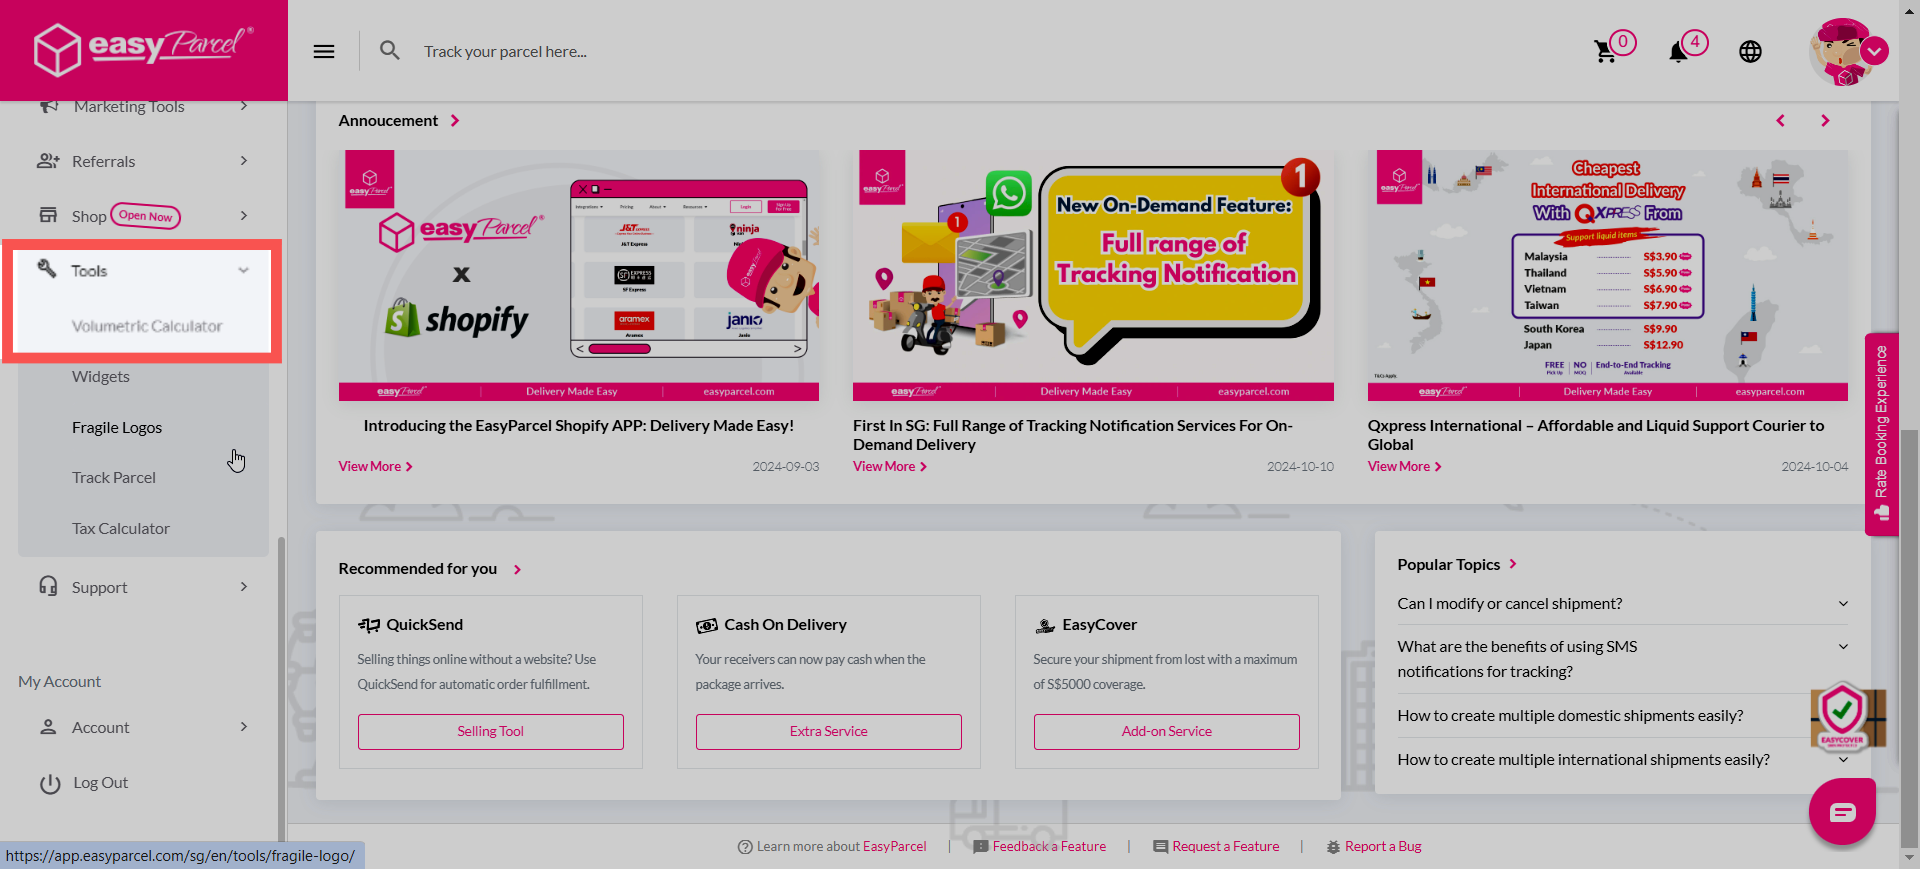Click the Referrals people icon
The height and width of the screenshot is (869, 1920).
click(x=48, y=161)
